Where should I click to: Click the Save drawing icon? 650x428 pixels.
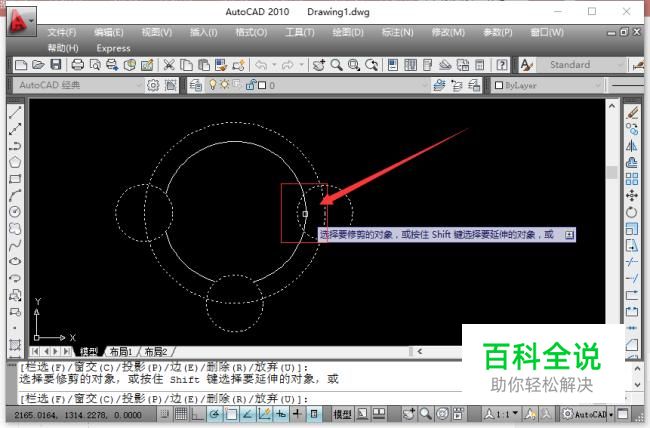[56, 65]
